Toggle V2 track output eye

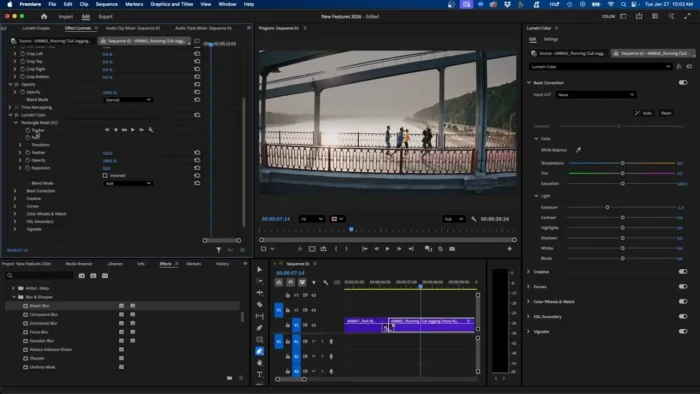314,310
